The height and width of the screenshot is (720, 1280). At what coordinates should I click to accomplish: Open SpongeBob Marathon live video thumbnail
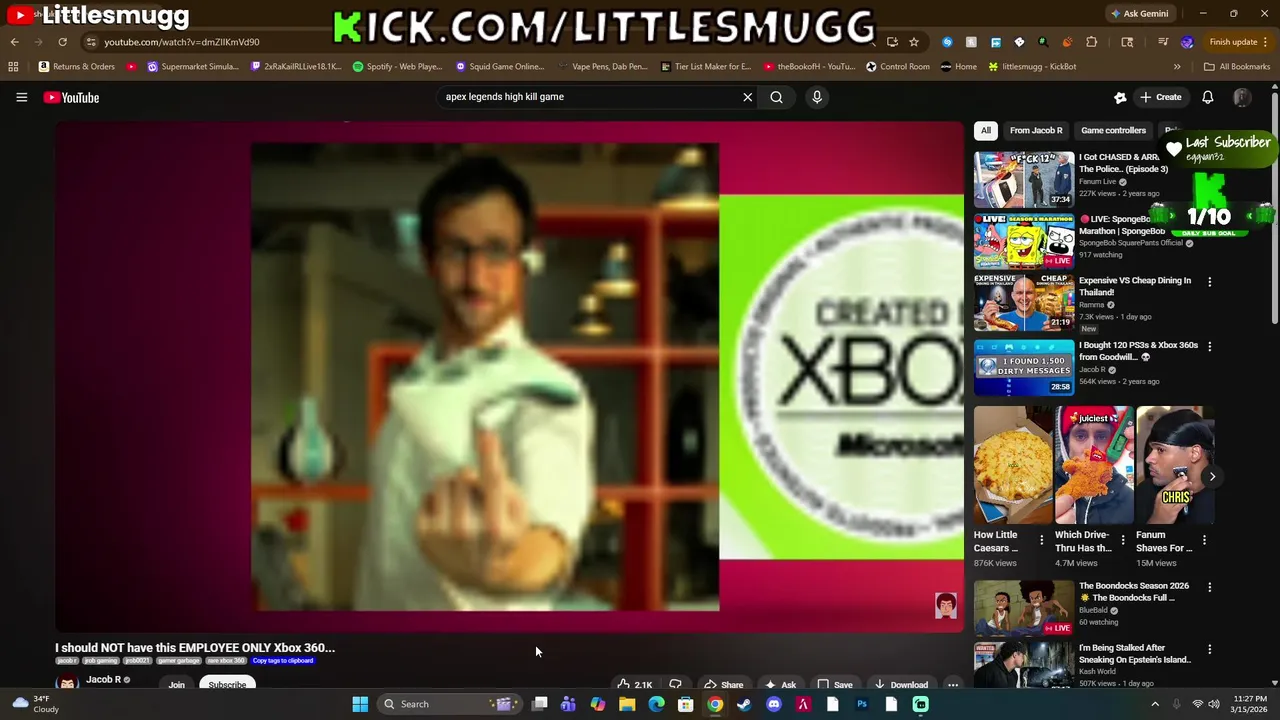coord(1024,241)
